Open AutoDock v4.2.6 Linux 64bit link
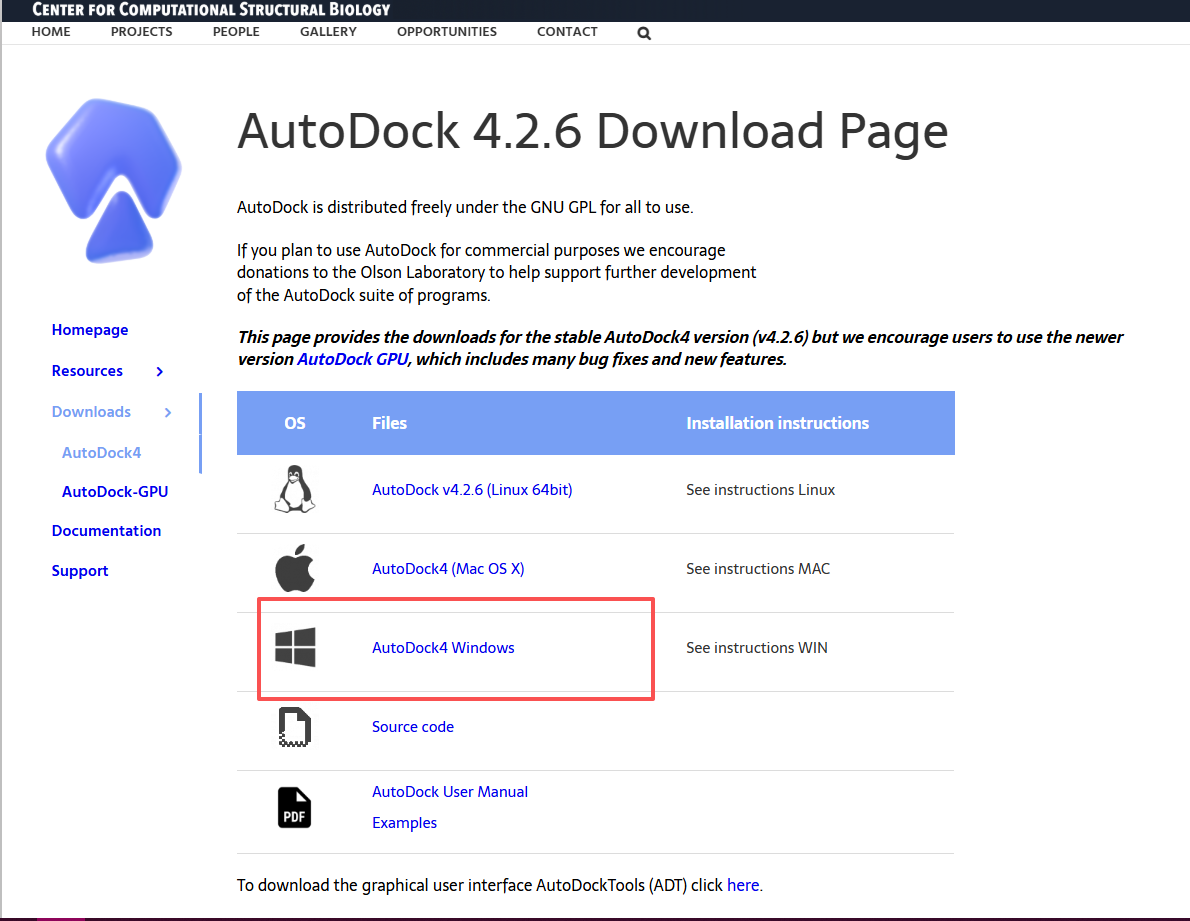 point(472,490)
